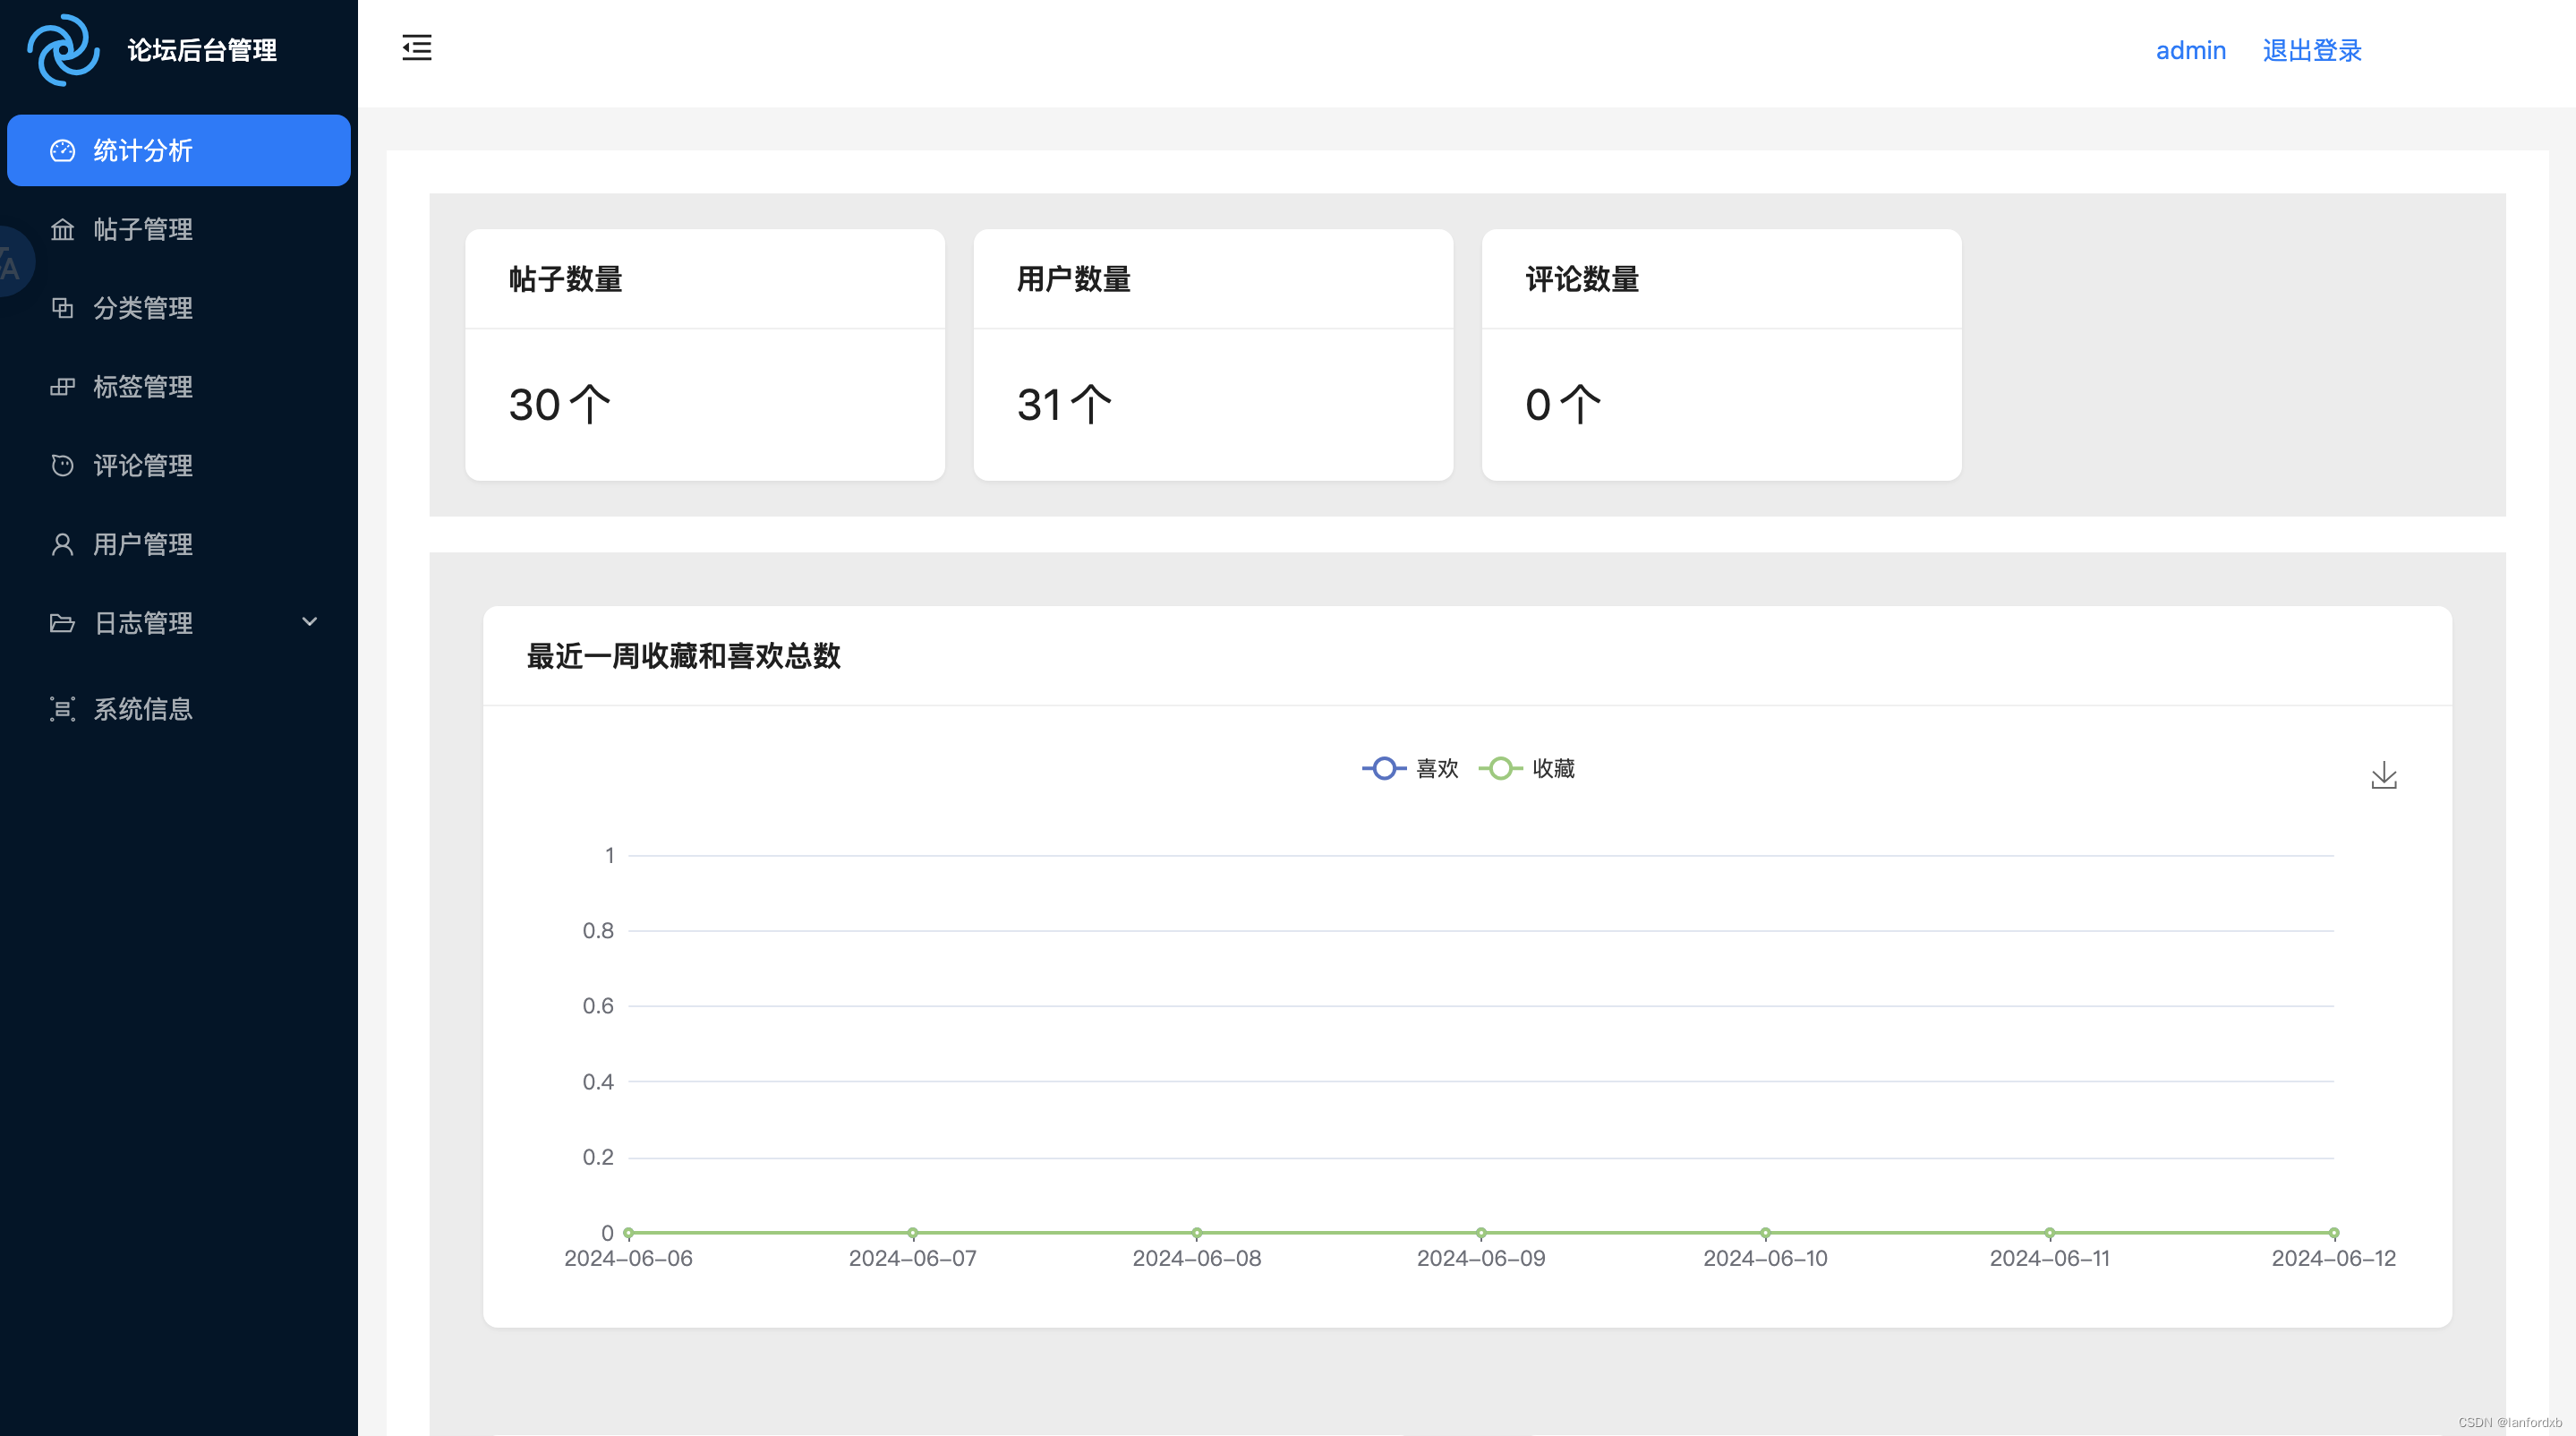Click the 标签管理 tag icon
The width and height of the screenshot is (2576, 1436).
[62, 387]
